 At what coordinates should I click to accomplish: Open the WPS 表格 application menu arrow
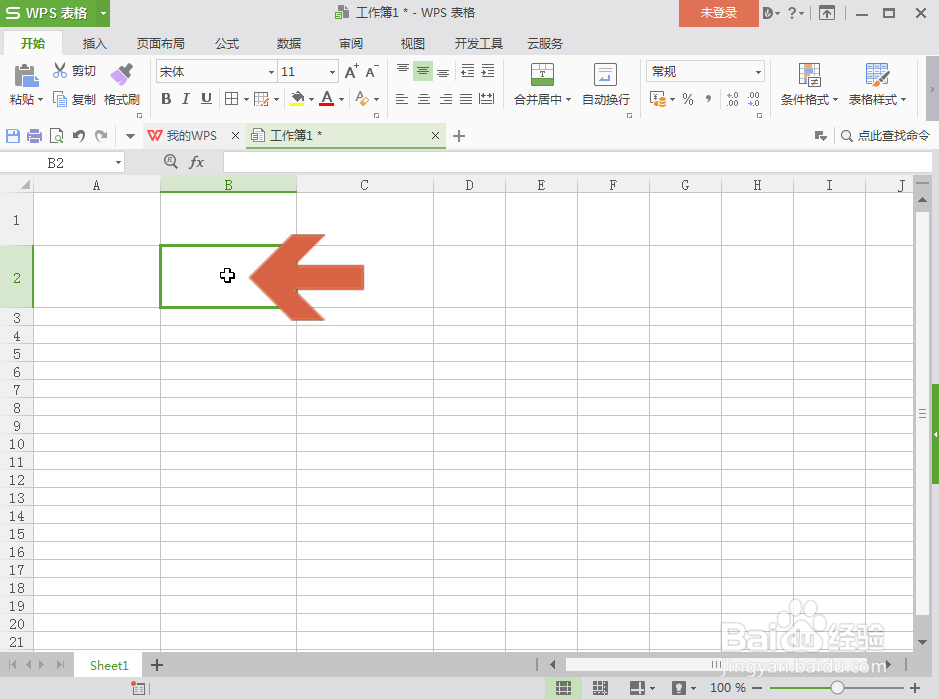click(103, 13)
